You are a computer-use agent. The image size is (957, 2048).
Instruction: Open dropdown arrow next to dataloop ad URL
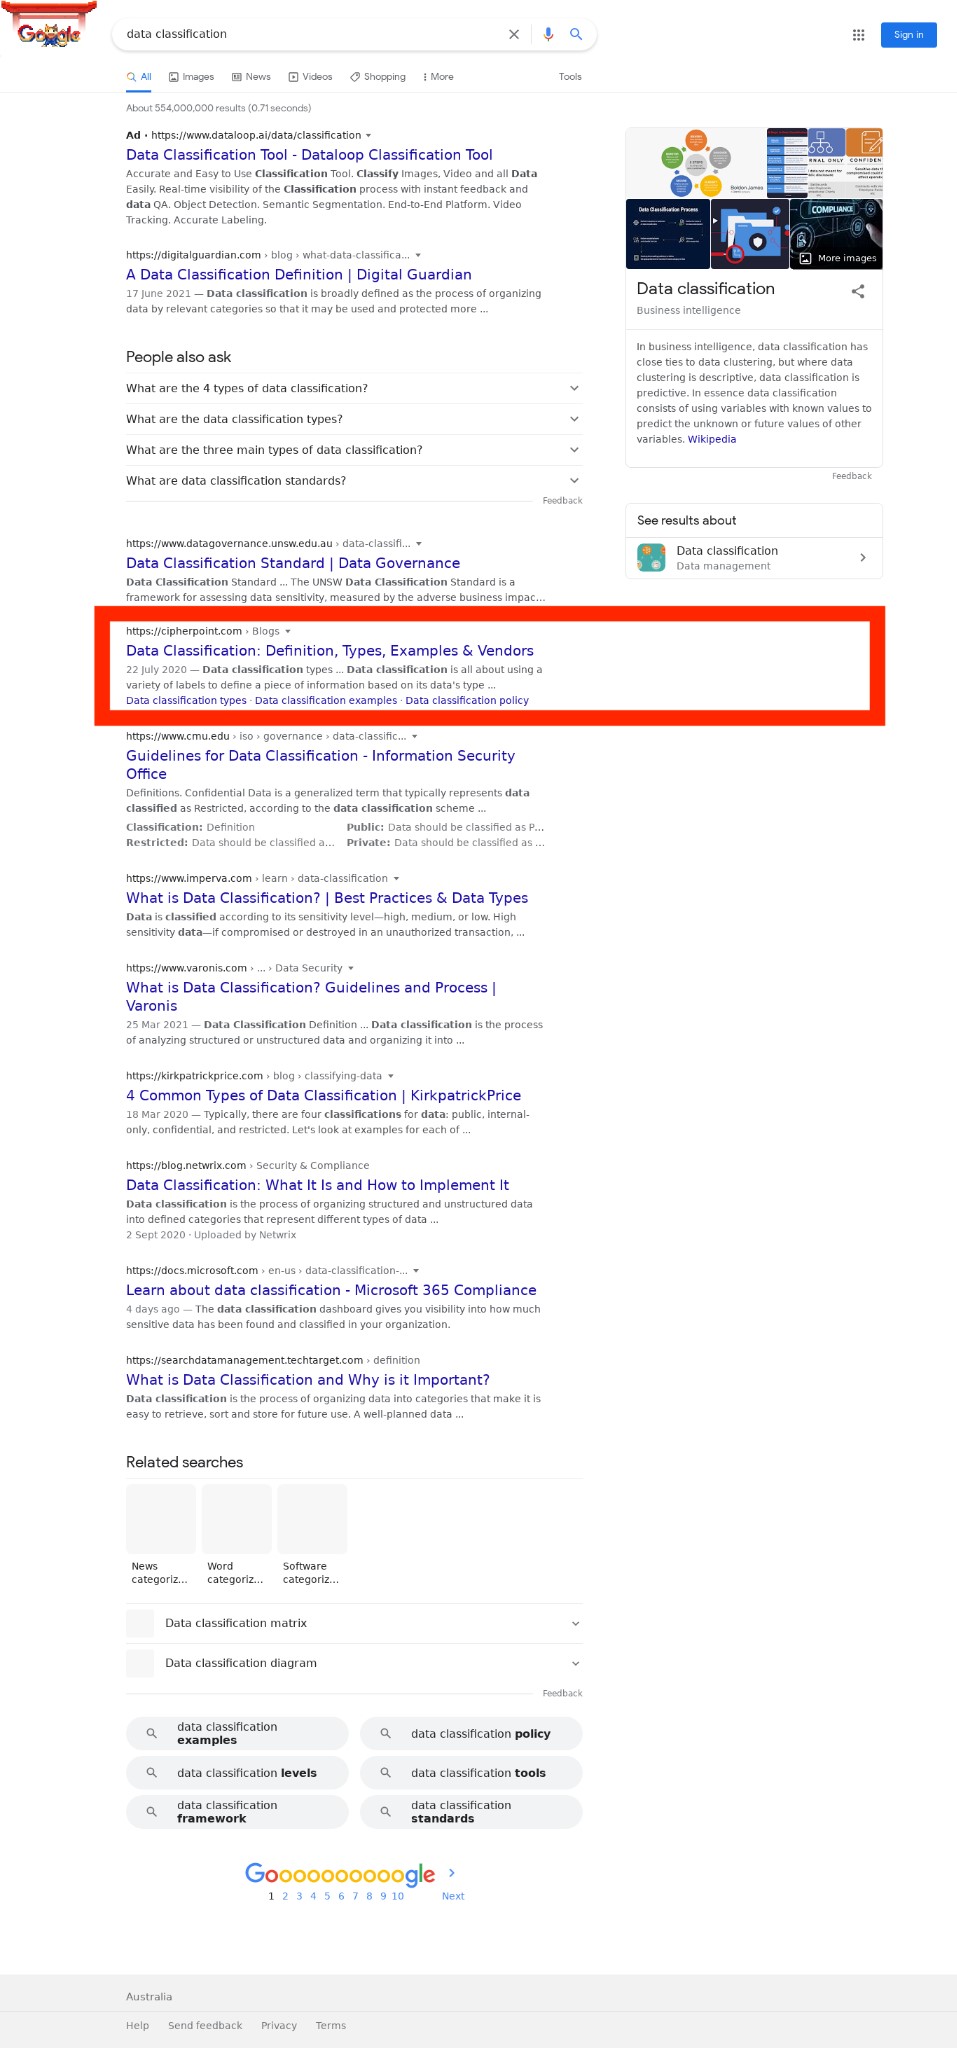click(x=369, y=135)
